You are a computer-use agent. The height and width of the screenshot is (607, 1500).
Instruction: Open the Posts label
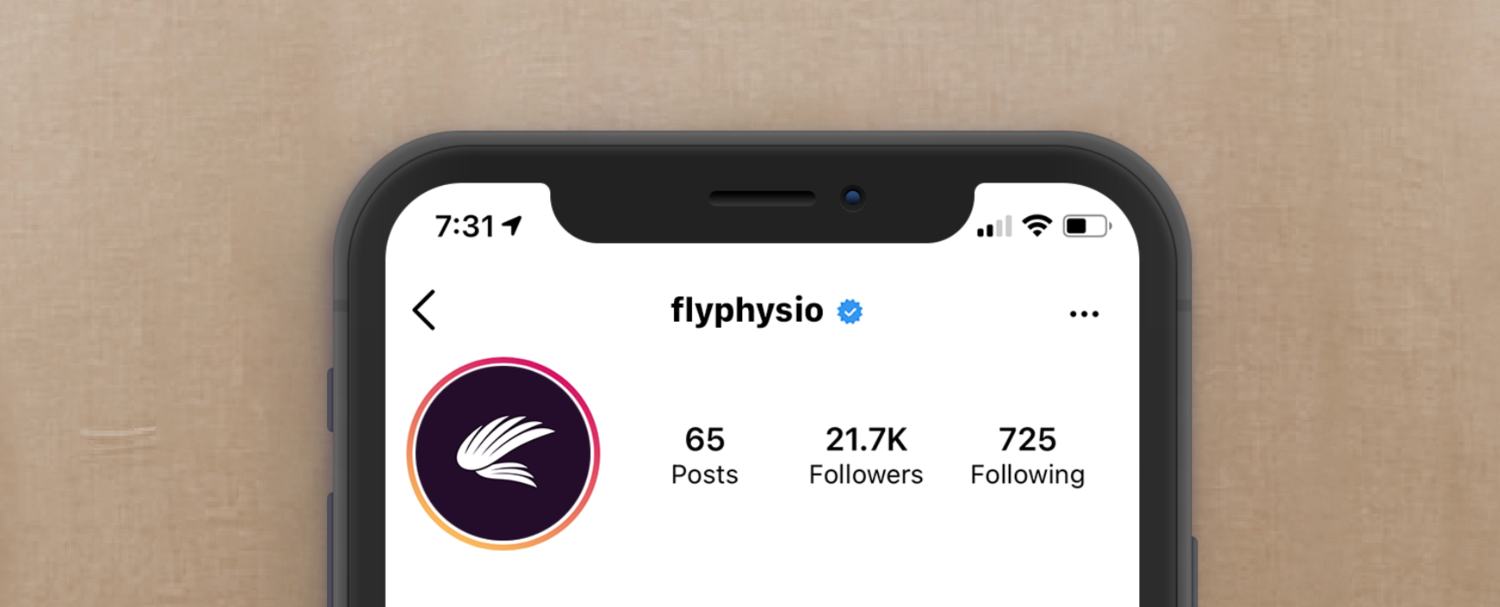click(705, 475)
